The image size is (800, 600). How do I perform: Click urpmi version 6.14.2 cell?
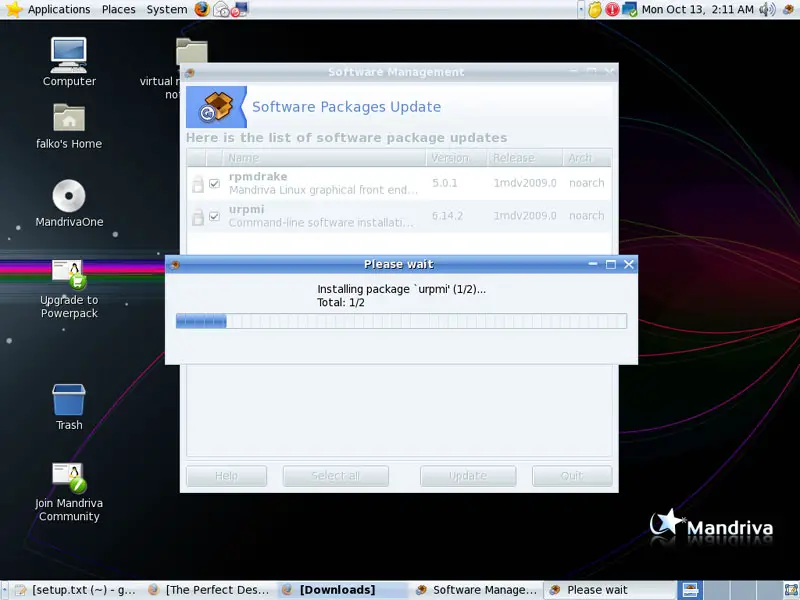447,216
